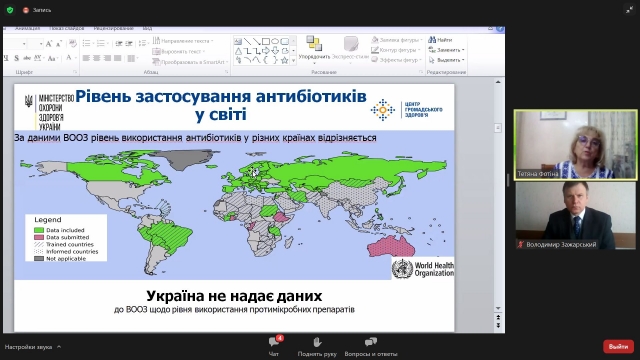
Task: Expand the shapes gallery more arrow
Action: point(293,60)
